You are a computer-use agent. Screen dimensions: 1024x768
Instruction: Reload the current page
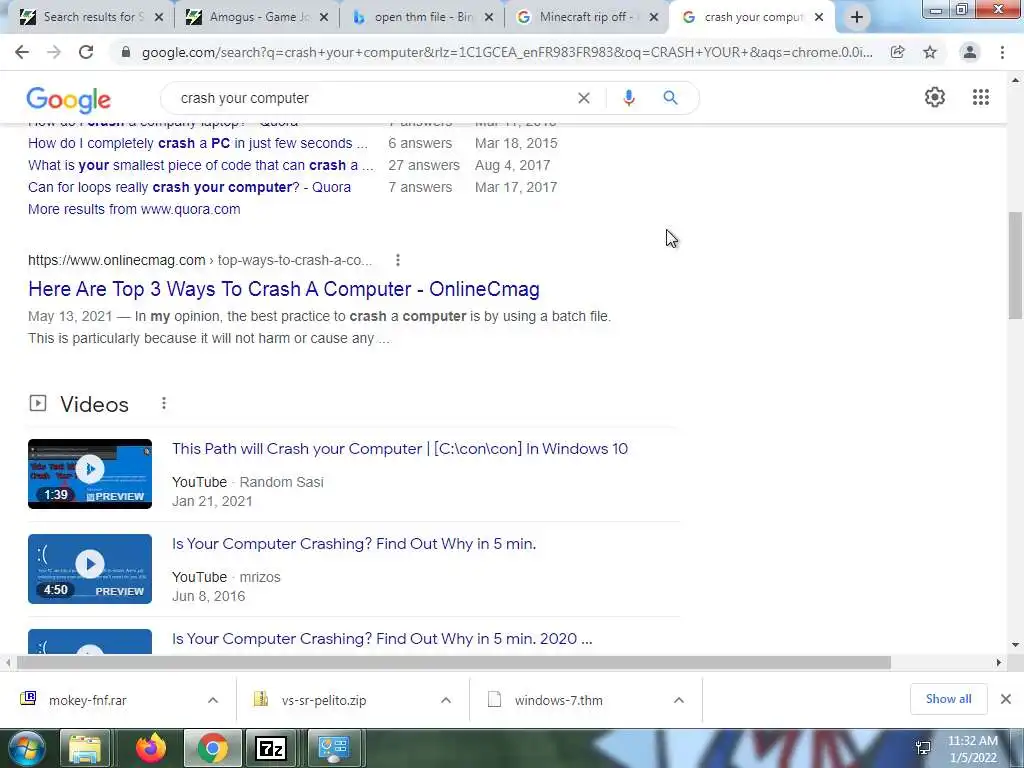pos(86,52)
